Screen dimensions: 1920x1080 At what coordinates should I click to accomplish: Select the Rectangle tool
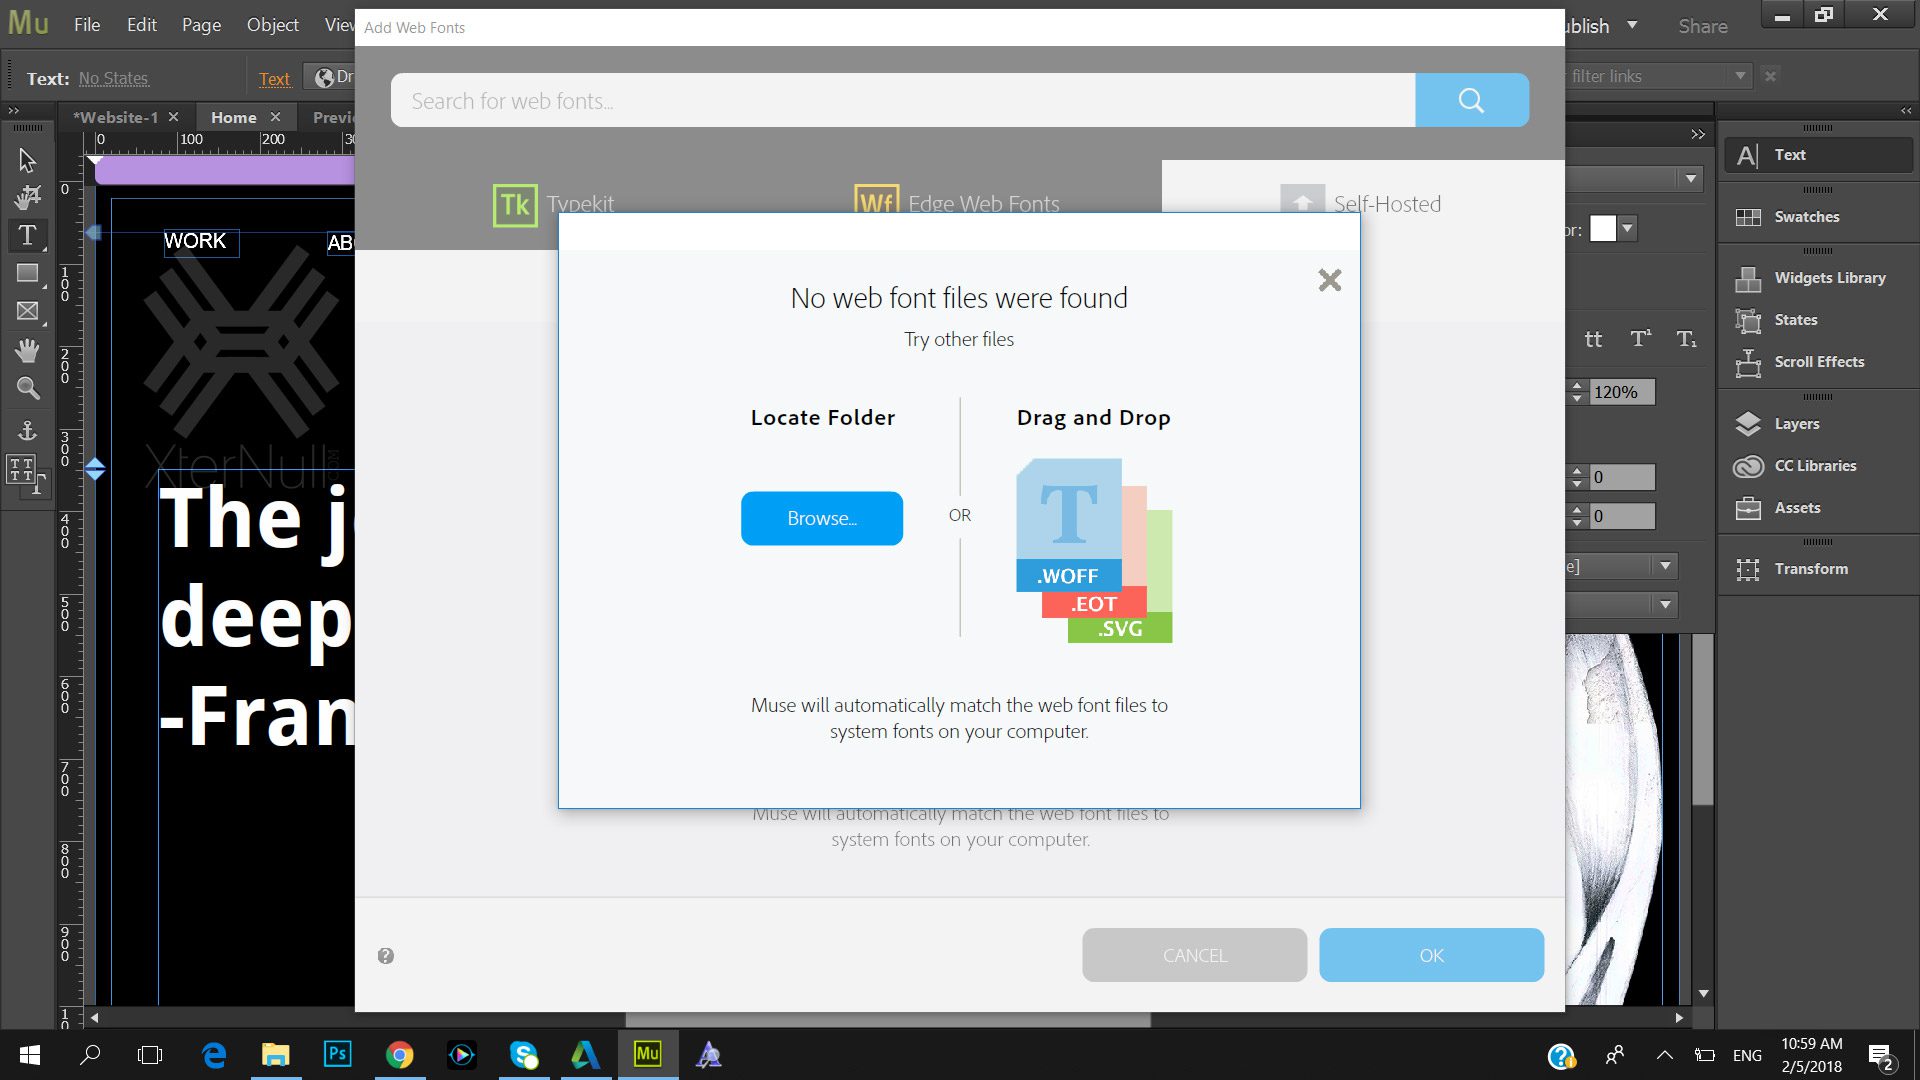(27, 273)
